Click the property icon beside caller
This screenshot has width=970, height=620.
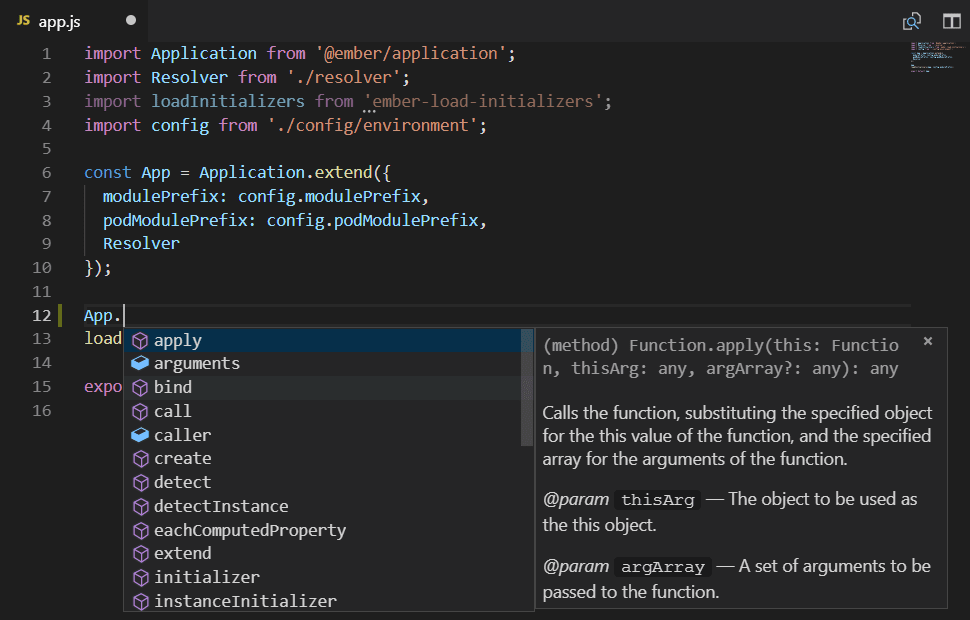tap(140, 435)
